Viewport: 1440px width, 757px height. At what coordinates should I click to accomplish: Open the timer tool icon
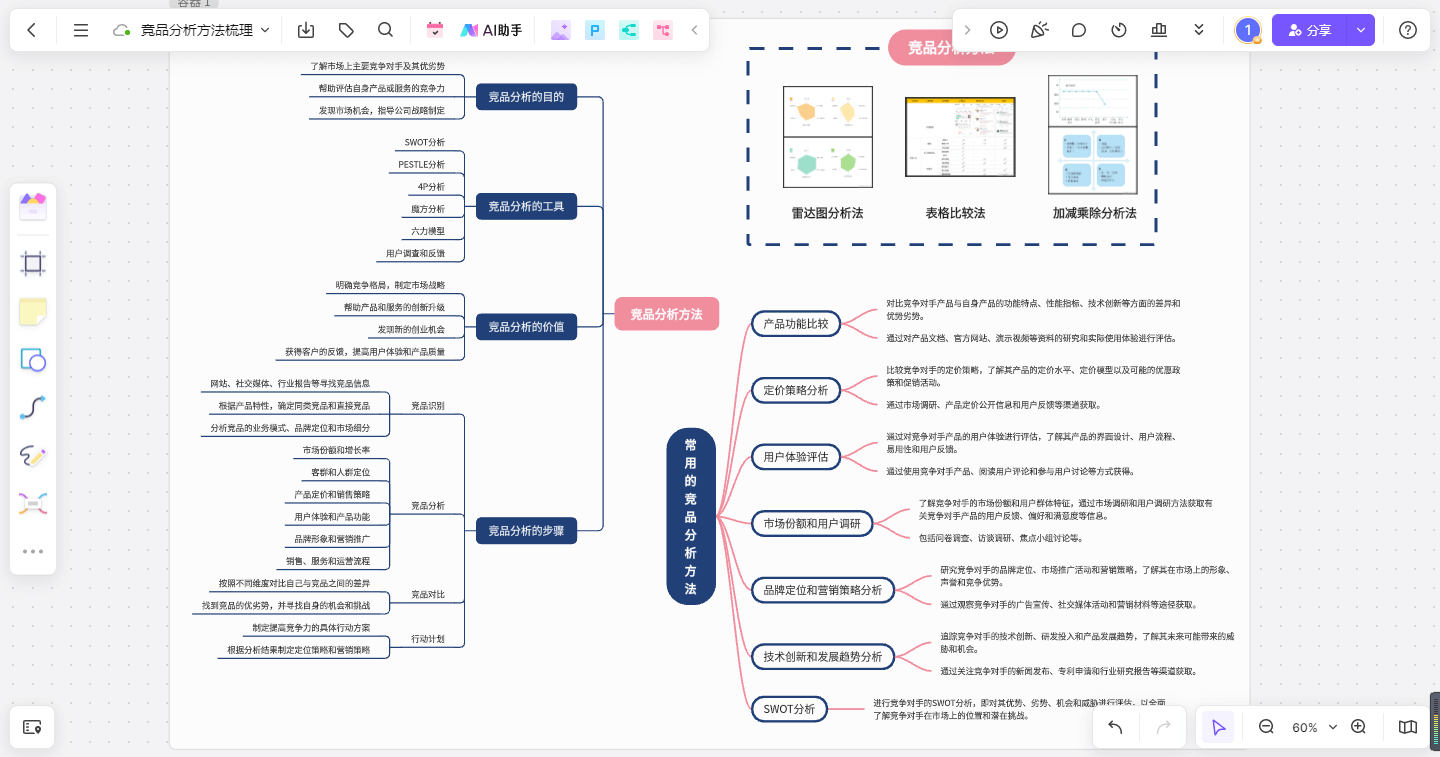point(1119,30)
